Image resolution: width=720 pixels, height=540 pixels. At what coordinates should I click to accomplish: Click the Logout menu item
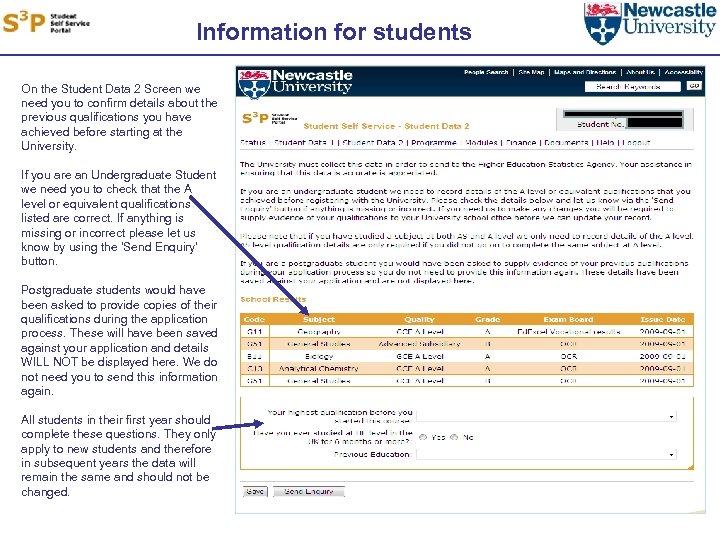[636, 142]
